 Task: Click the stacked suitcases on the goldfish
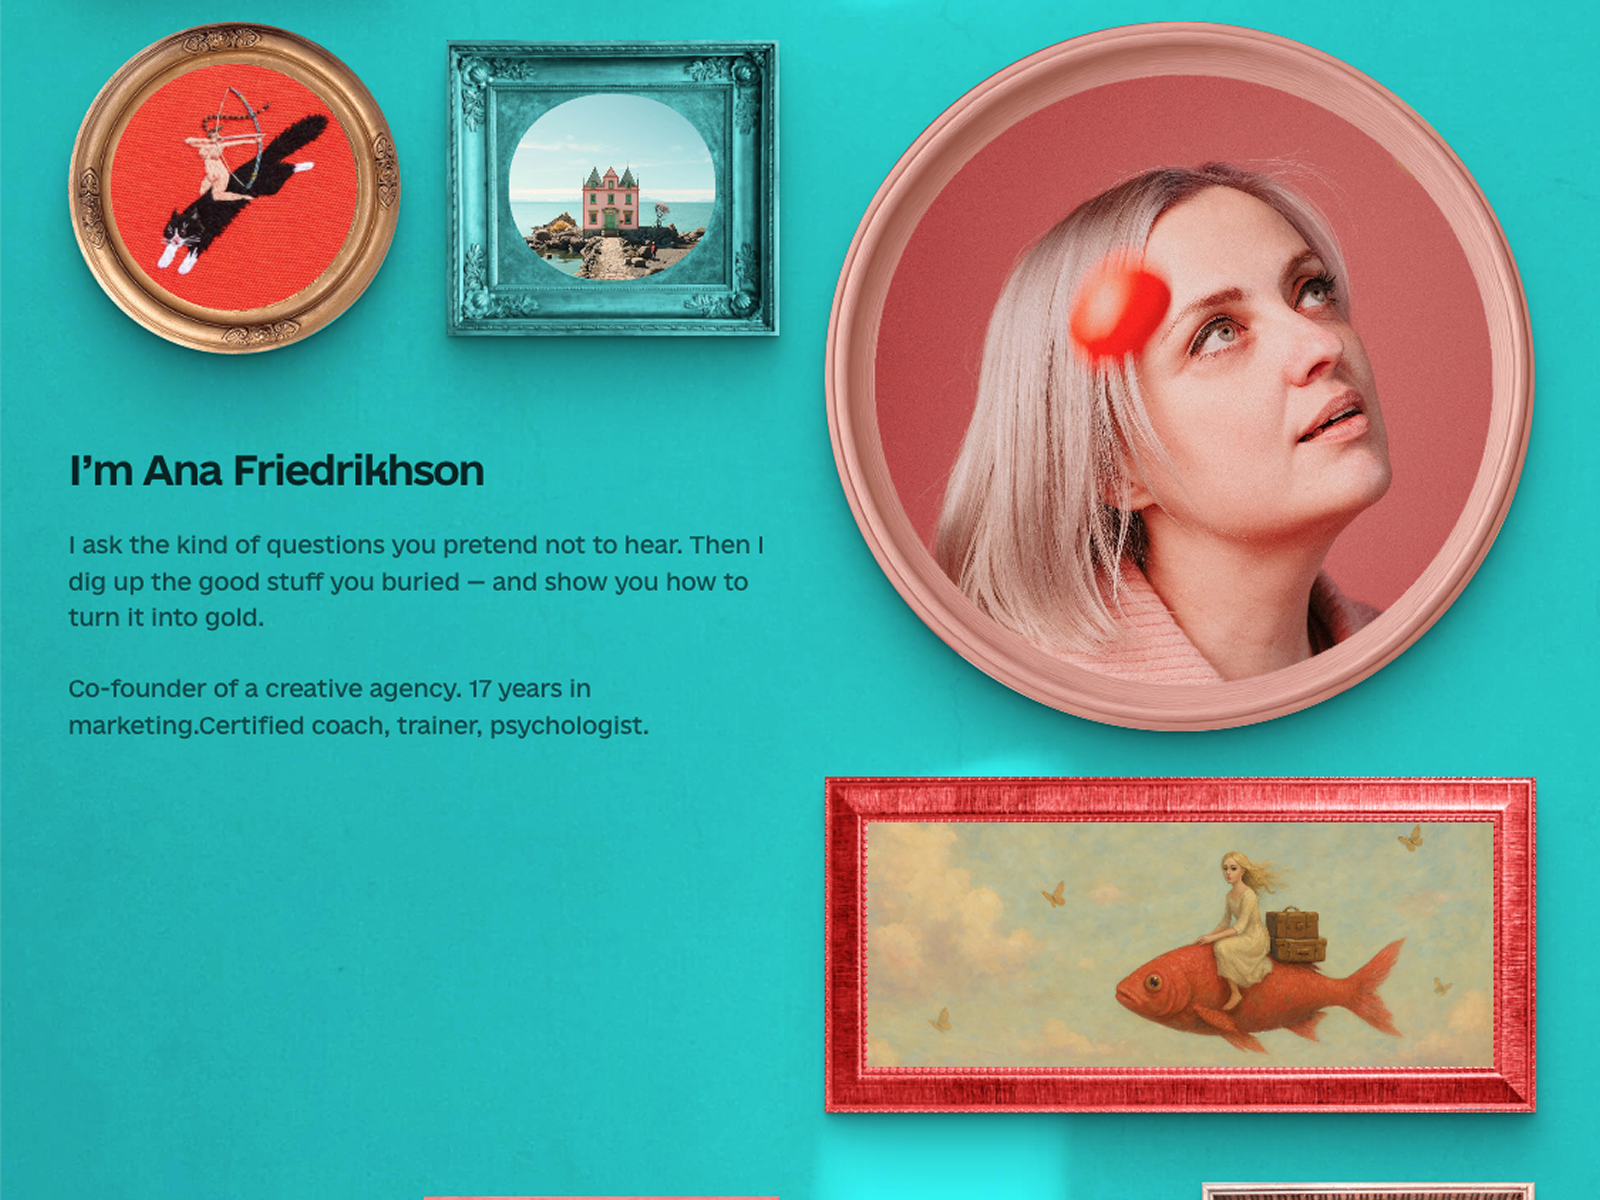tap(1296, 936)
